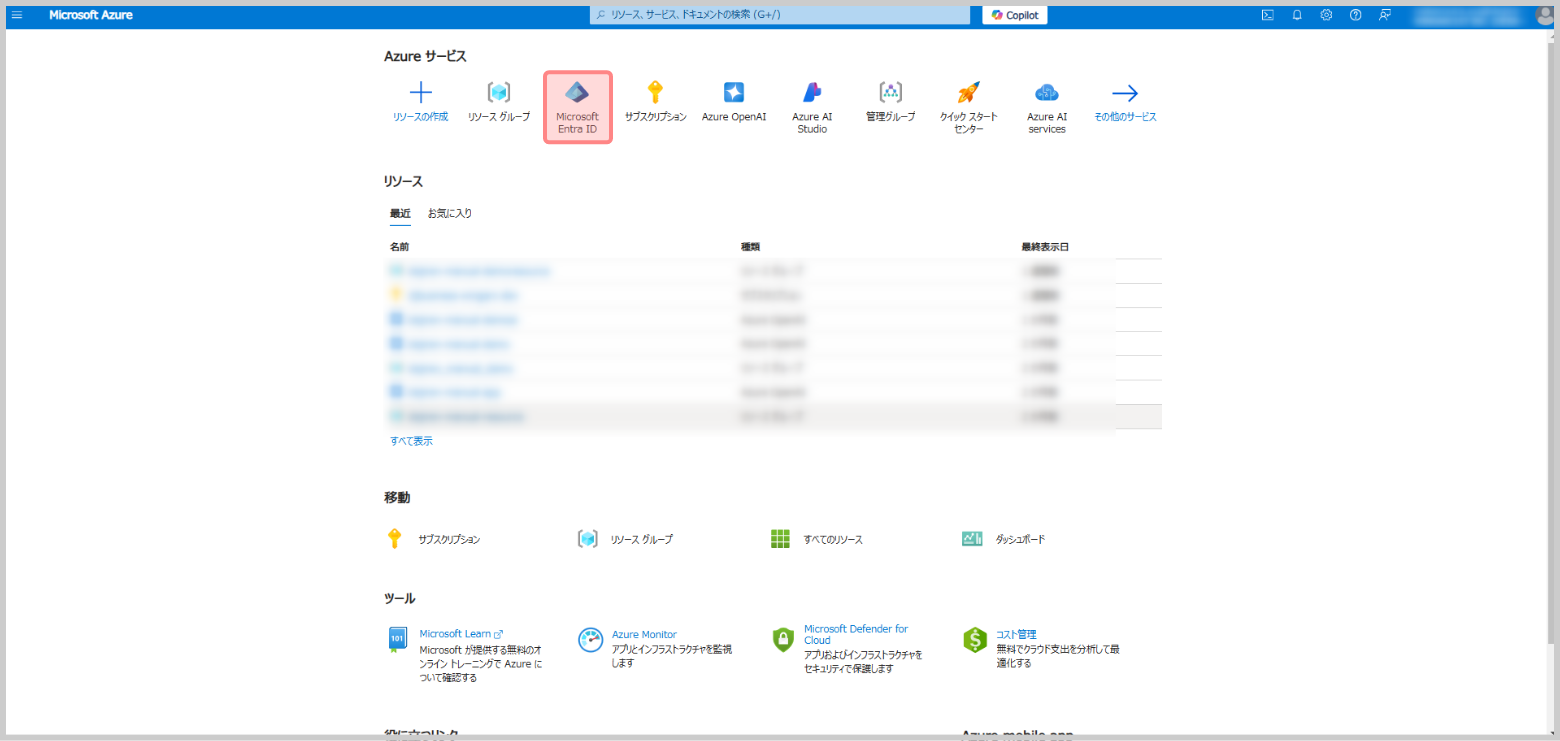The image size is (1560, 741).
Task: Open the 管理グループ service icon
Action: [891, 93]
